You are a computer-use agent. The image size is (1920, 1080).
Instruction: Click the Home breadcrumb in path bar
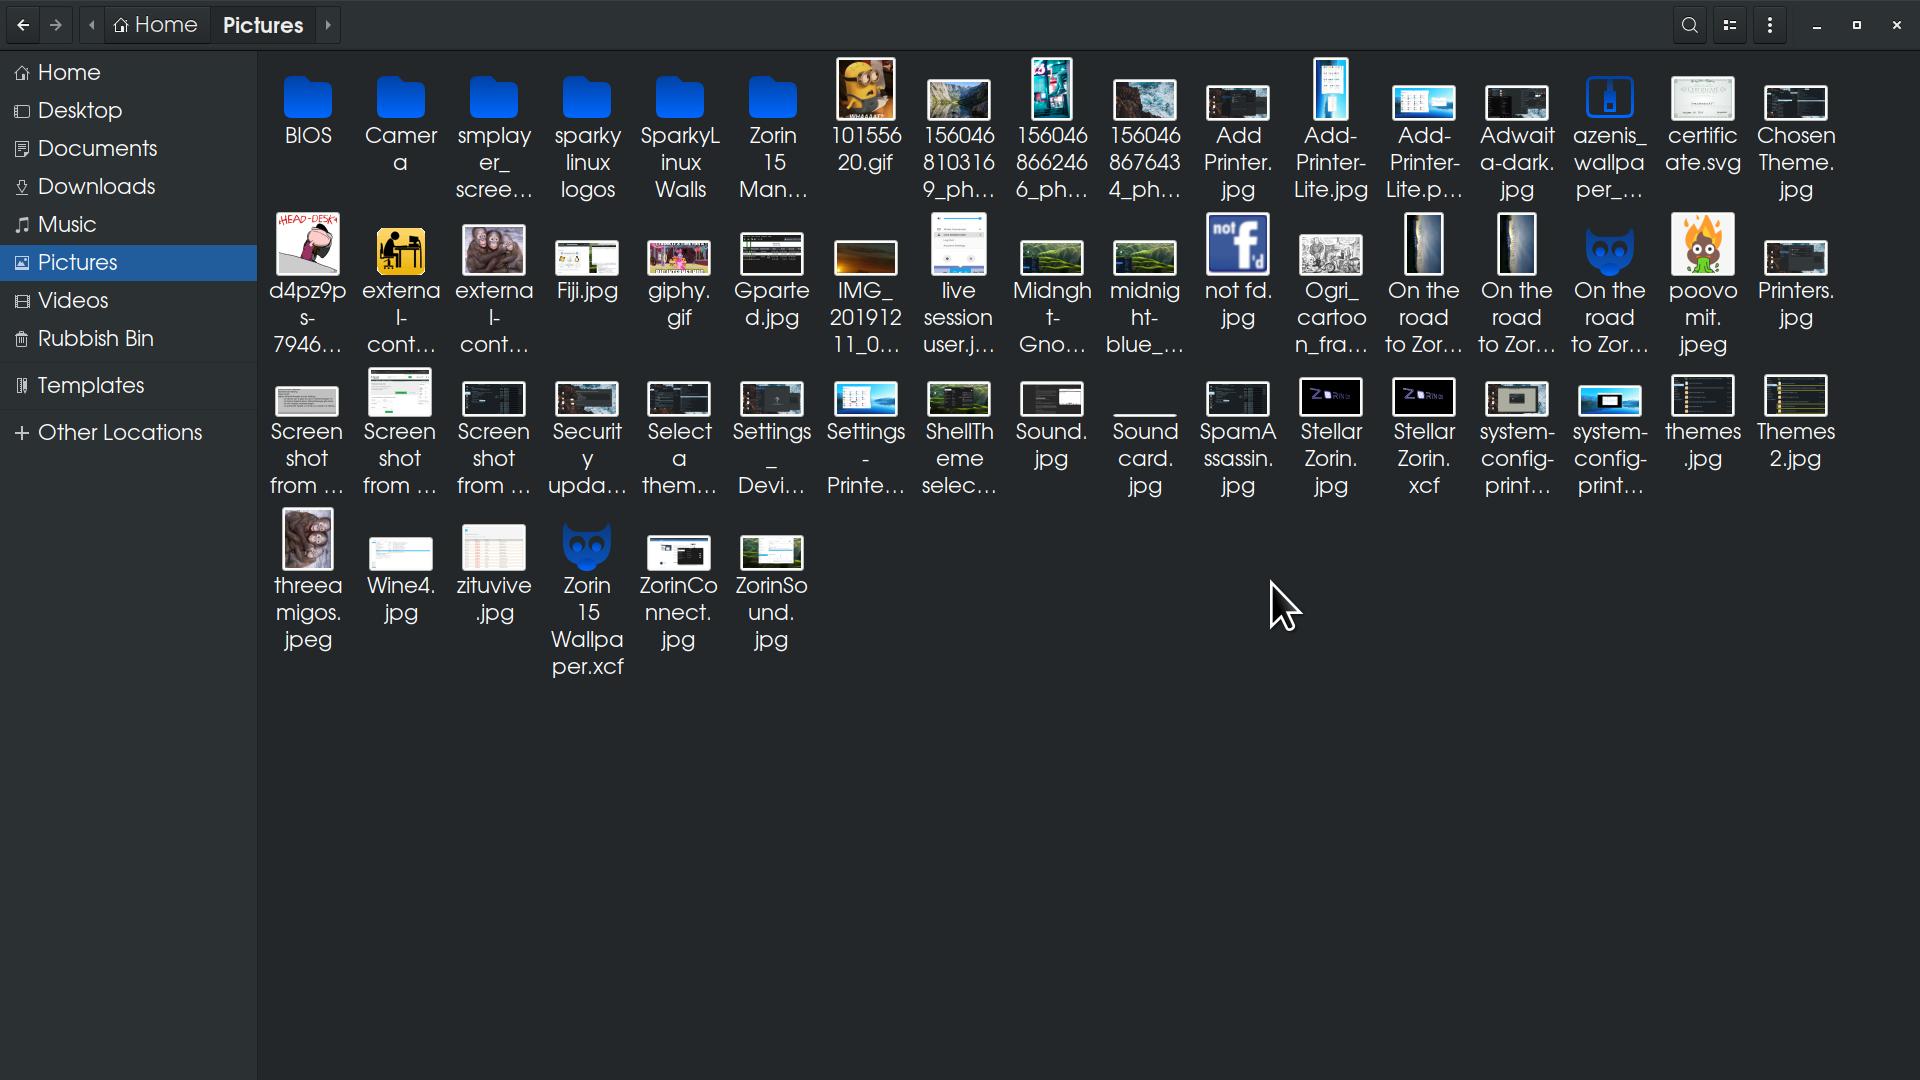tap(155, 25)
